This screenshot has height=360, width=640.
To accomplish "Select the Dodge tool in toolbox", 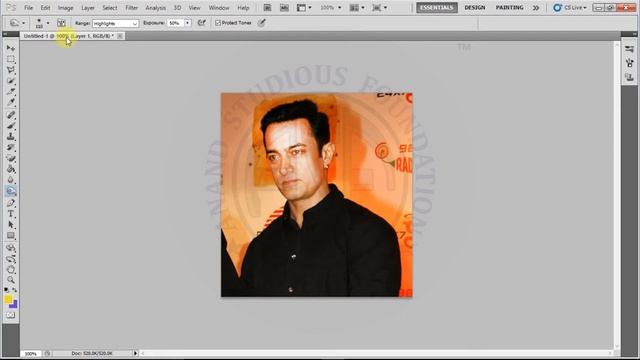I will pos(11,191).
